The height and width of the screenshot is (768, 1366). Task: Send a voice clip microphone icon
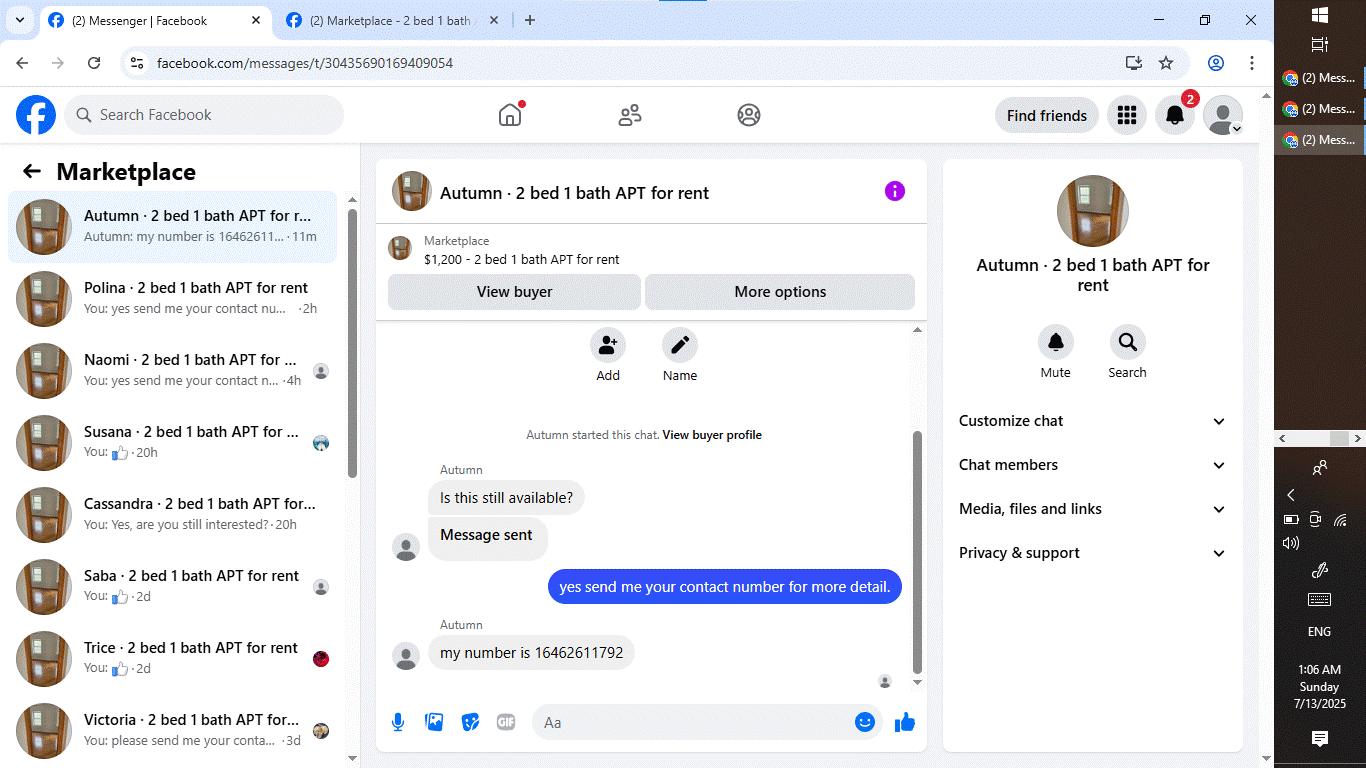tap(398, 722)
